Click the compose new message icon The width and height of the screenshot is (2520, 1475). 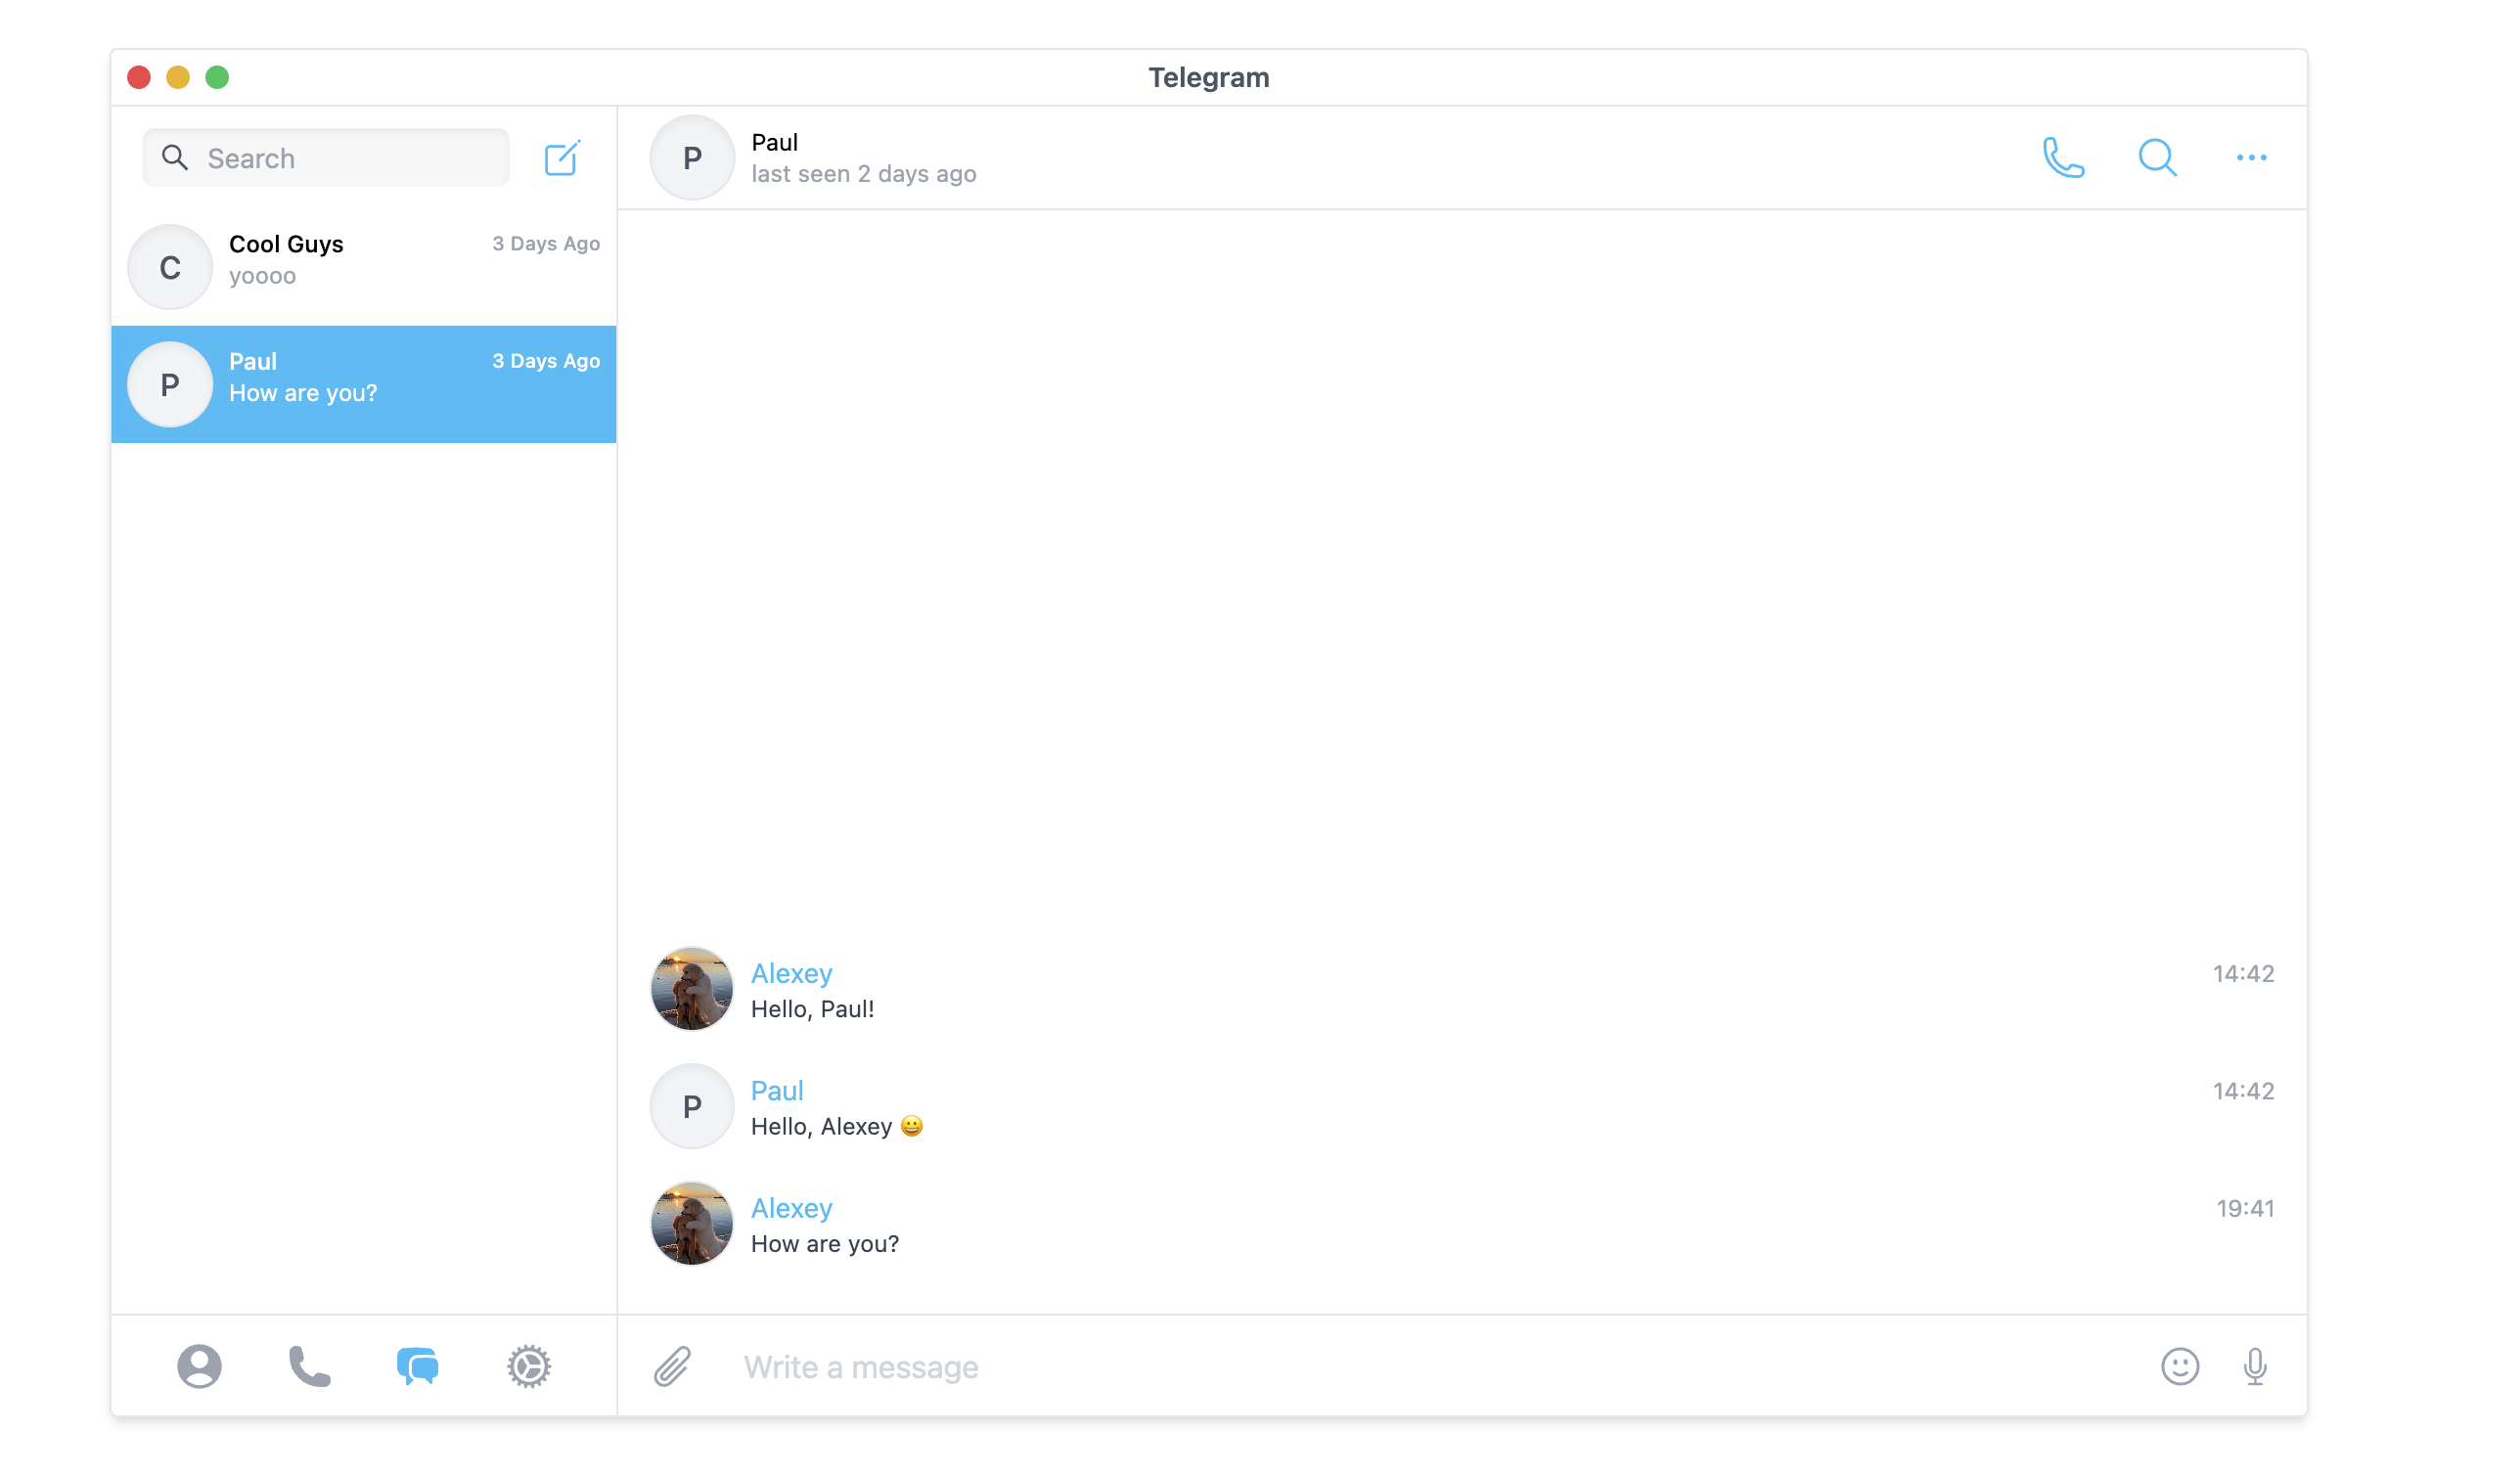point(561,158)
